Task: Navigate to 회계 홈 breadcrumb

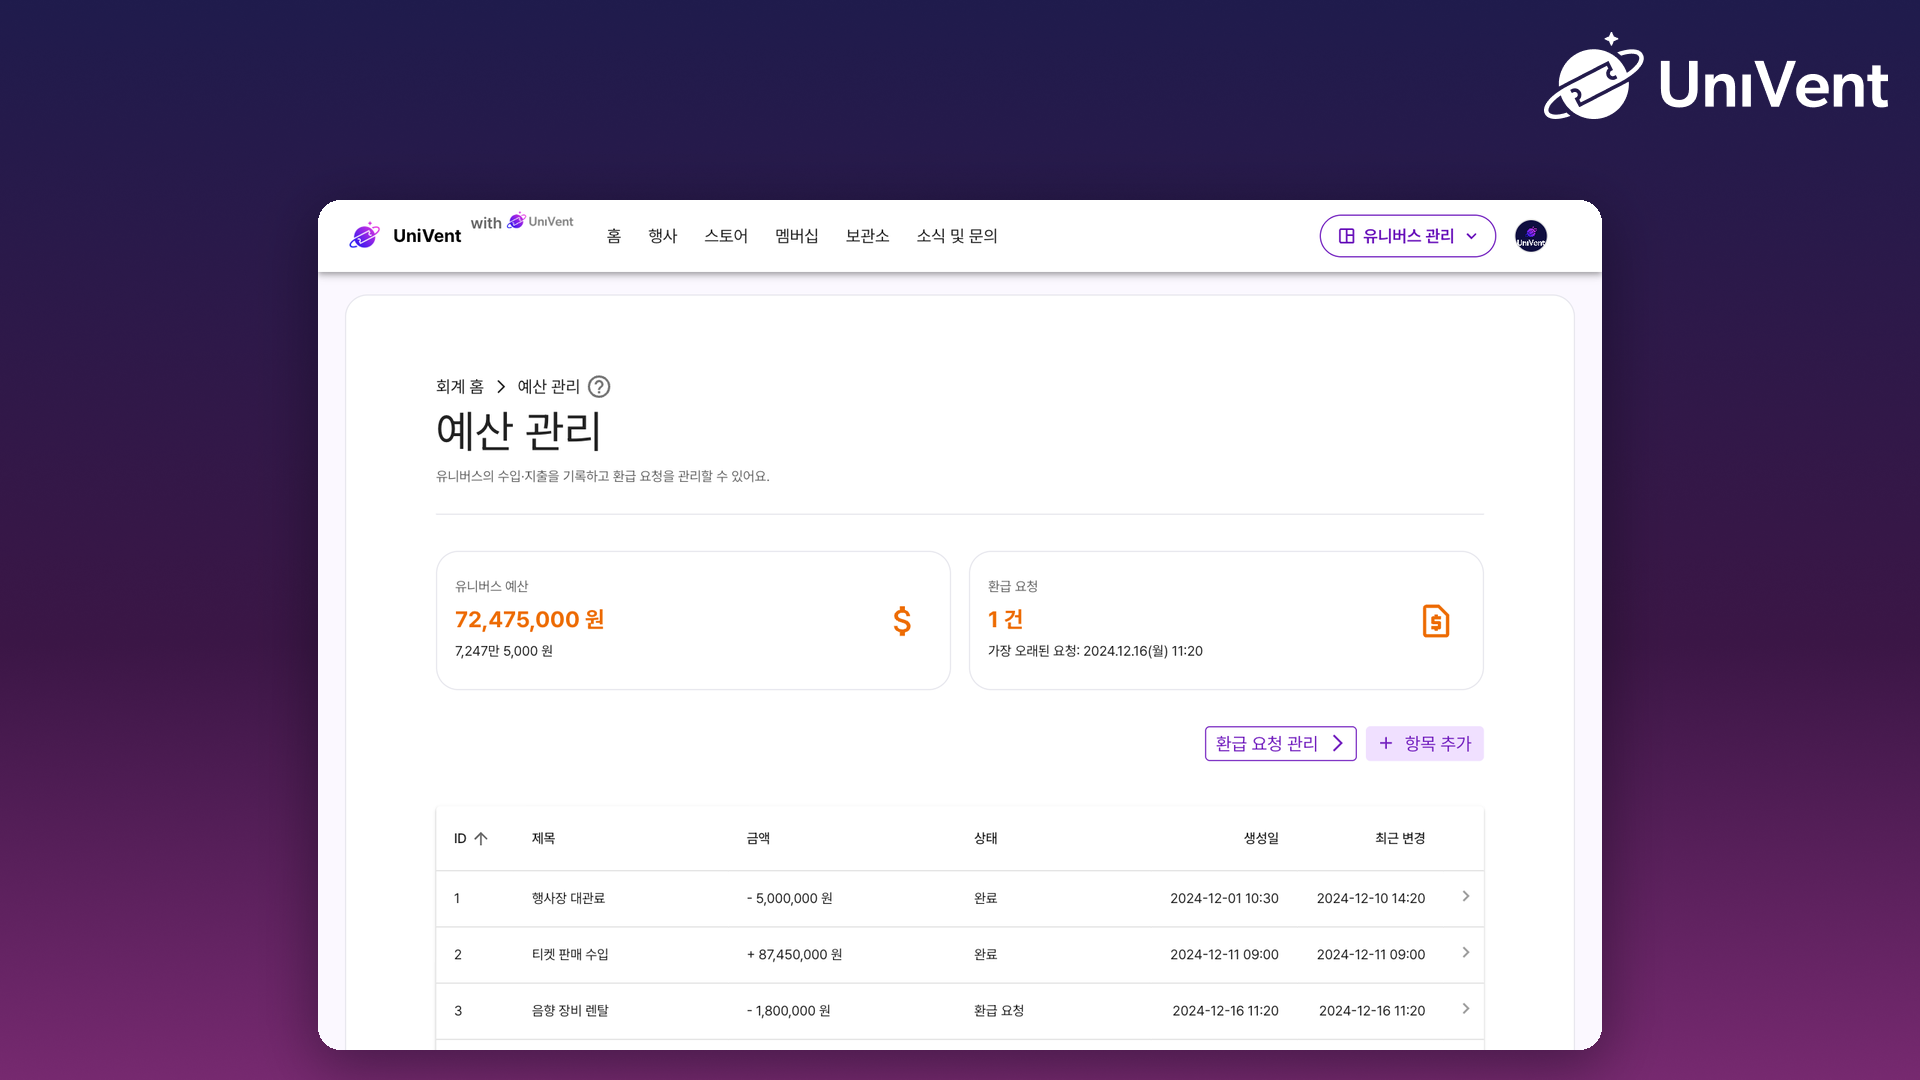Action: click(460, 387)
